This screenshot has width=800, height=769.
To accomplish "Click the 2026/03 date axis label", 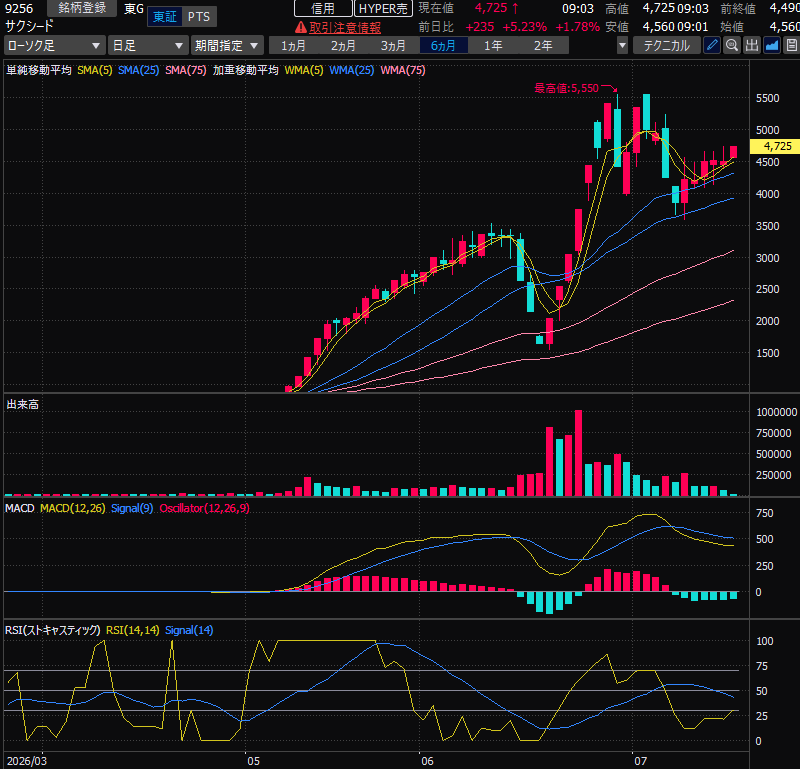I will click(x=27, y=761).
